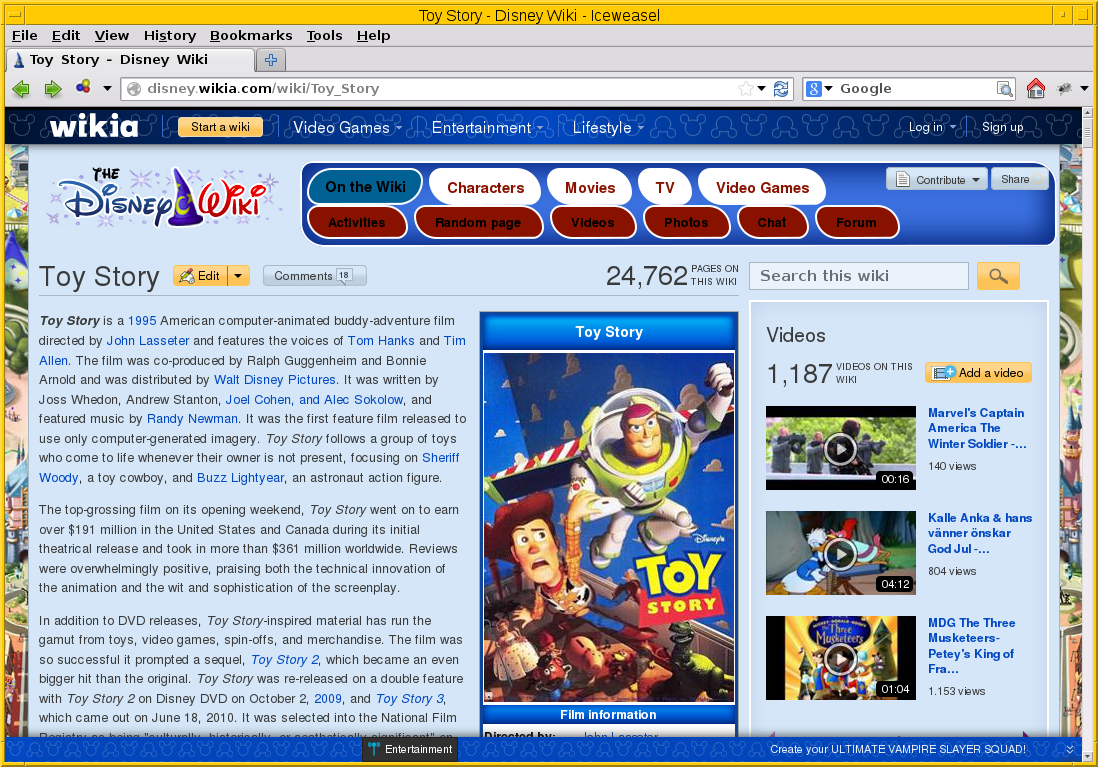1098x767 pixels.
Task: Play the Kalle Anka video thumbnail
Action: [840, 553]
